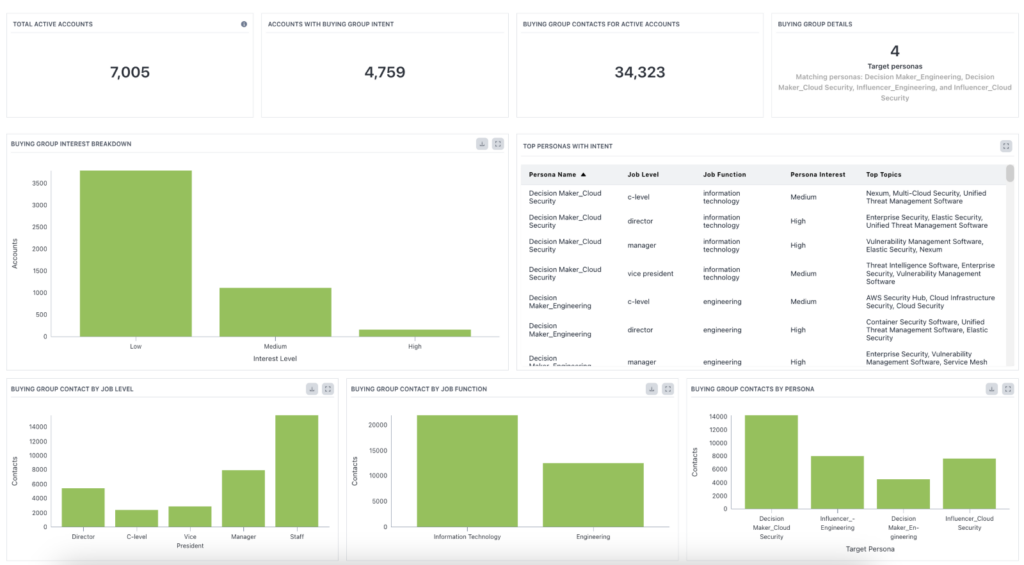
Task: Expand Top Personas With Intent table fullscreen
Action: coord(1006,146)
